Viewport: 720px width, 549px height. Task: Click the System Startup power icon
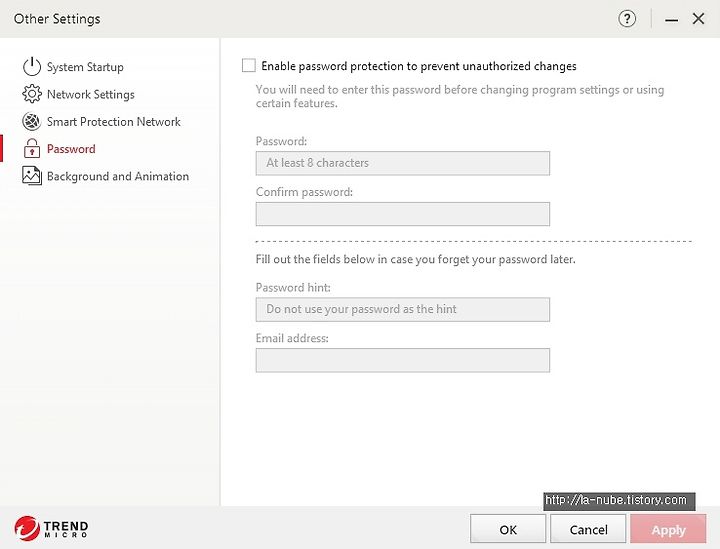coord(32,67)
